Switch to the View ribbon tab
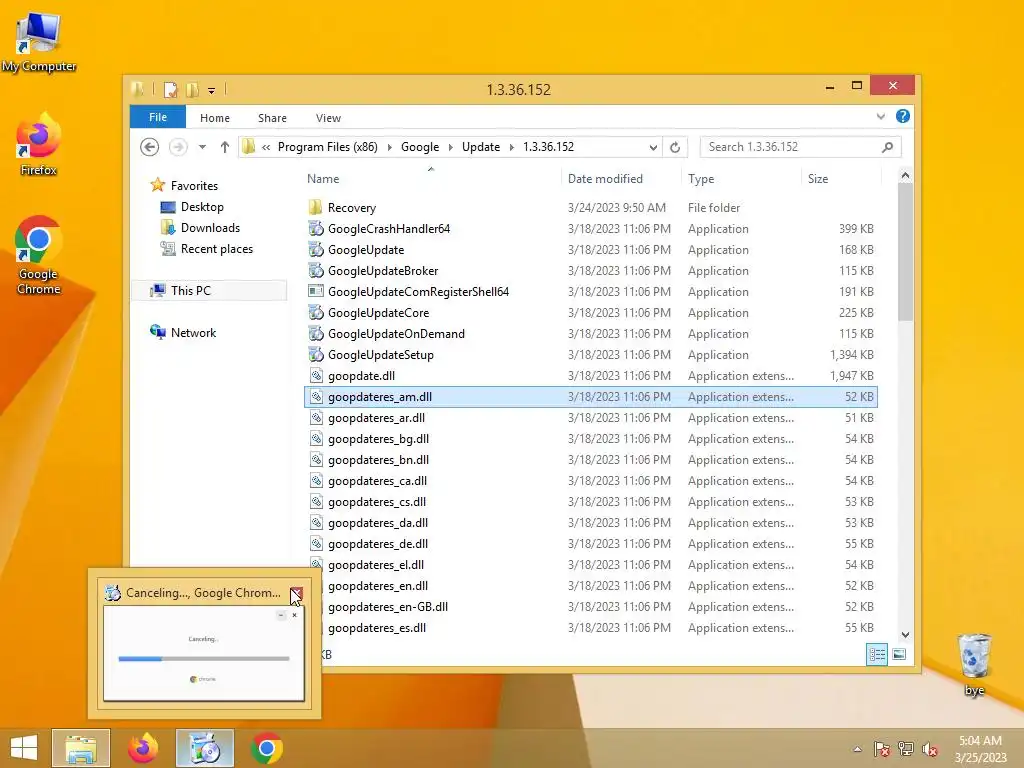The width and height of the screenshot is (1024, 768). click(x=328, y=118)
